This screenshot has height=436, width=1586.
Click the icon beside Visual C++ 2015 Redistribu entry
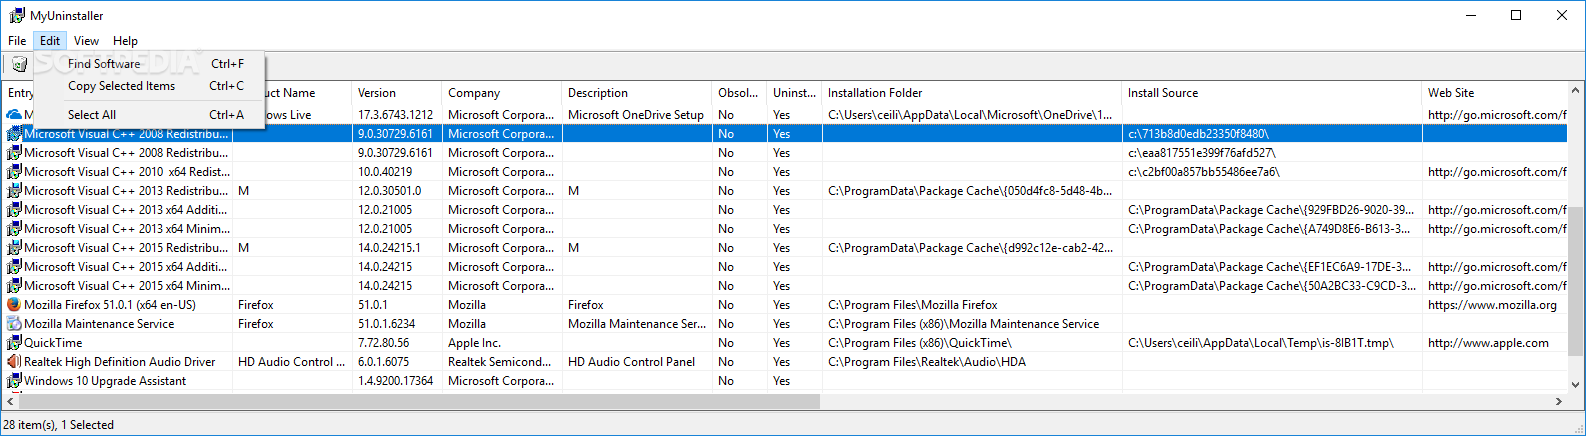tap(14, 248)
